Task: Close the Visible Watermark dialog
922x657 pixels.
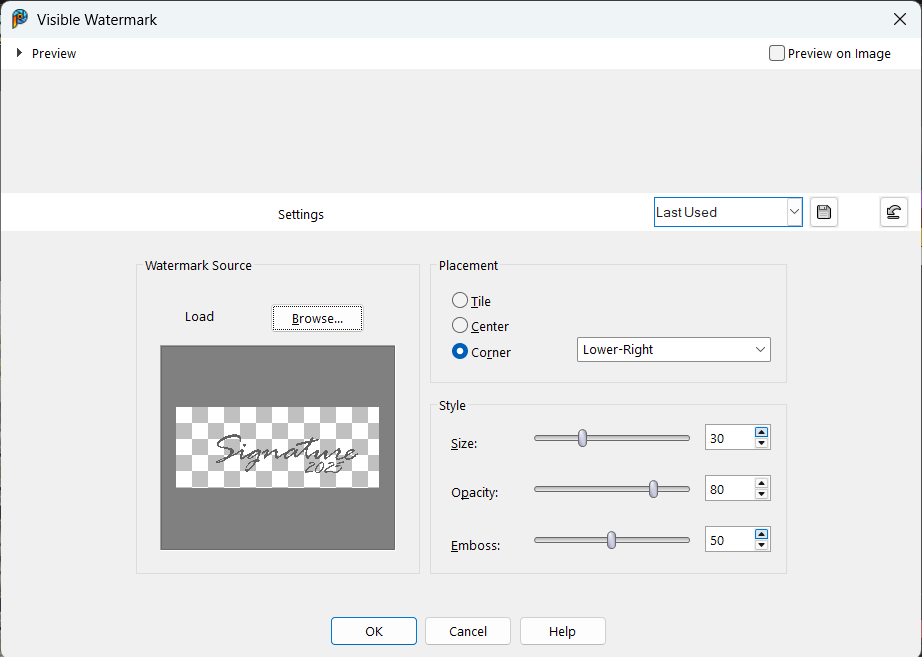Action: click(x=899, y=19)
